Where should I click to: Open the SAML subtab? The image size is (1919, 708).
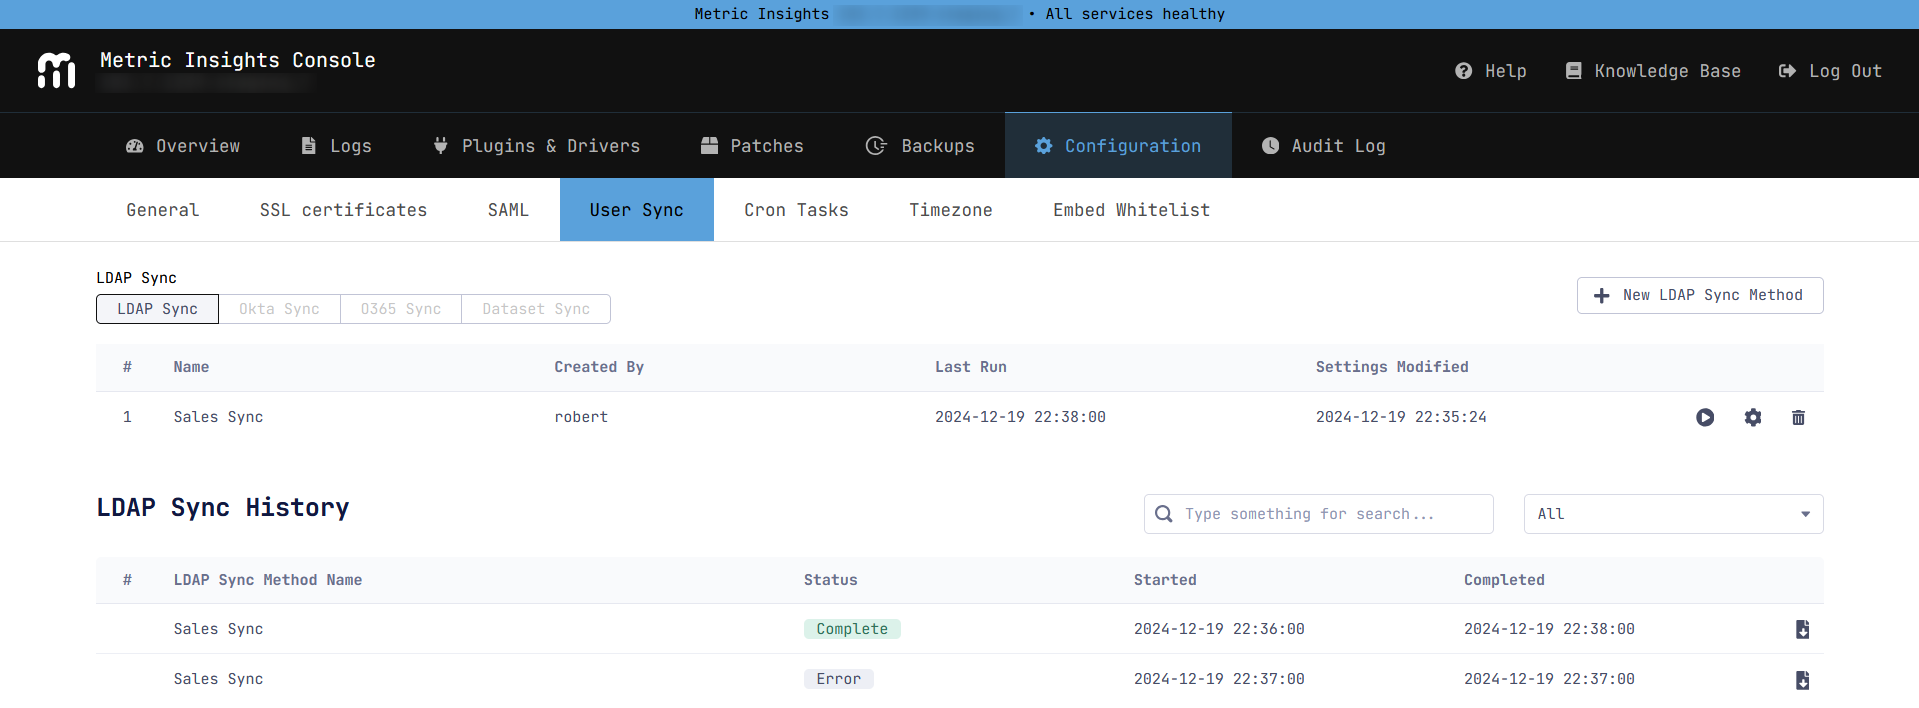(x=508, y=210)
